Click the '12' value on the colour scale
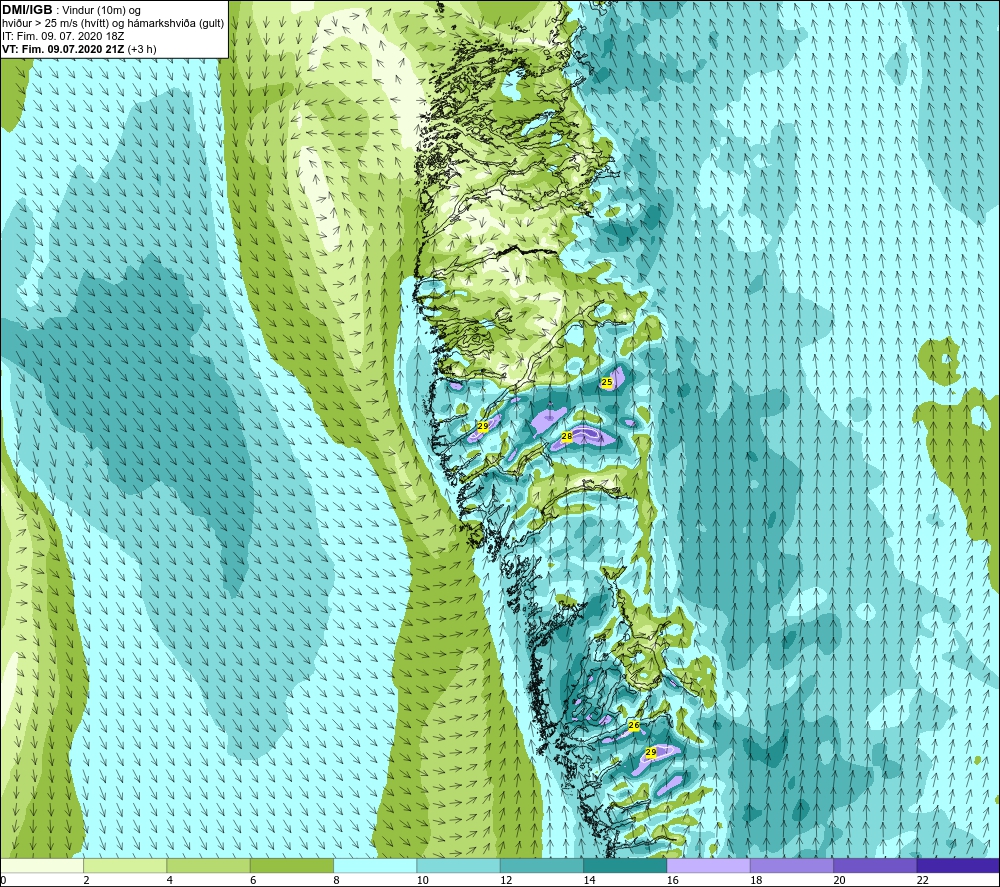Screen dimensions: 1000x887 [506, 880]
